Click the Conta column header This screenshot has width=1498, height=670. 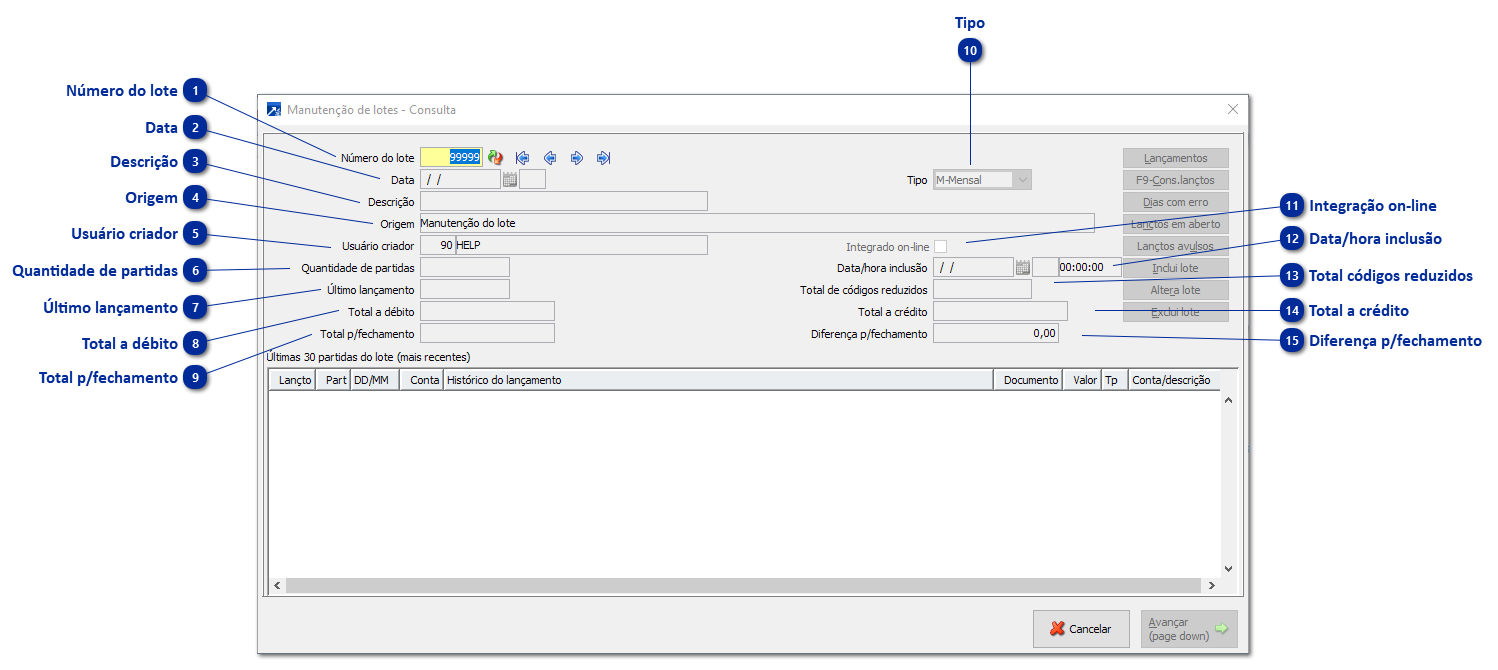(x=421, y=380)
